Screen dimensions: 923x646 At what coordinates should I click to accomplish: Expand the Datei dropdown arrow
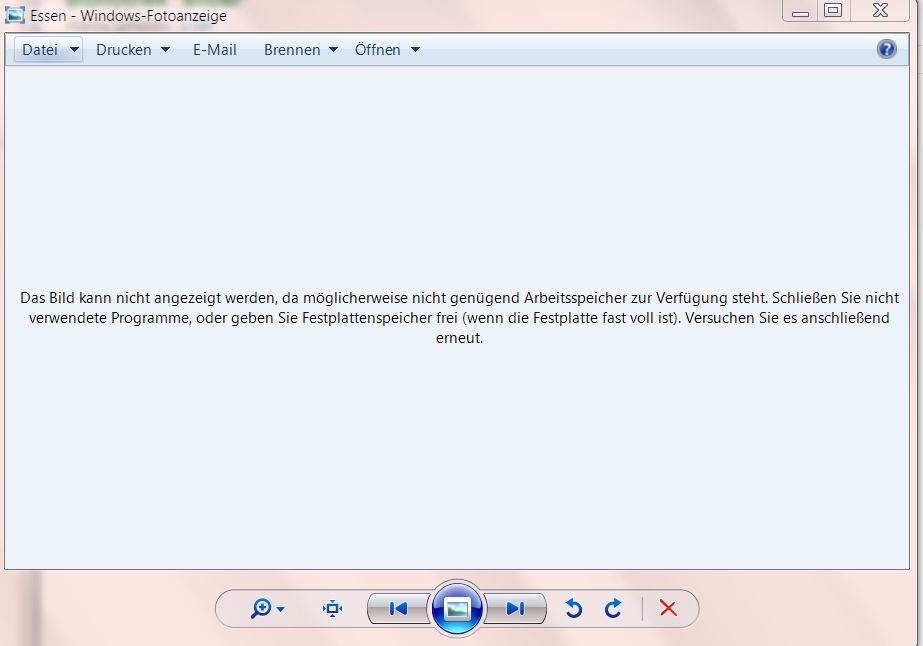coord(74,50)
